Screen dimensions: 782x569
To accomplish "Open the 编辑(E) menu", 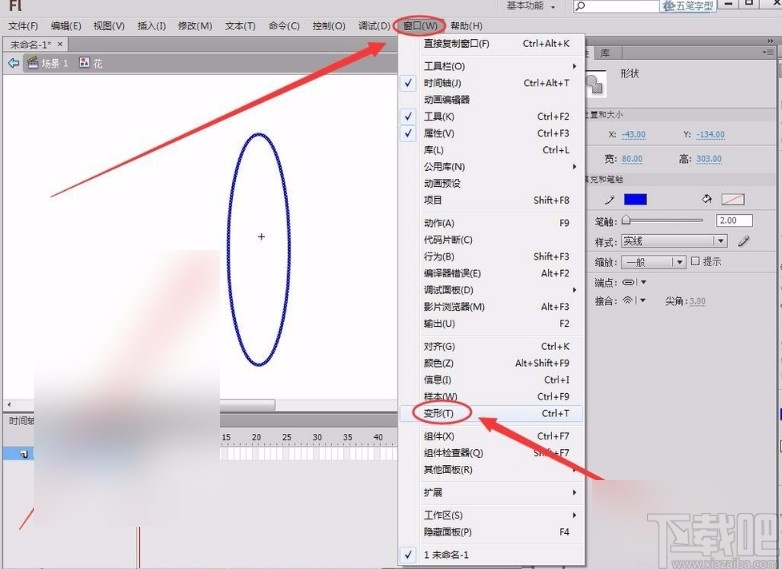I will point(66,26).
